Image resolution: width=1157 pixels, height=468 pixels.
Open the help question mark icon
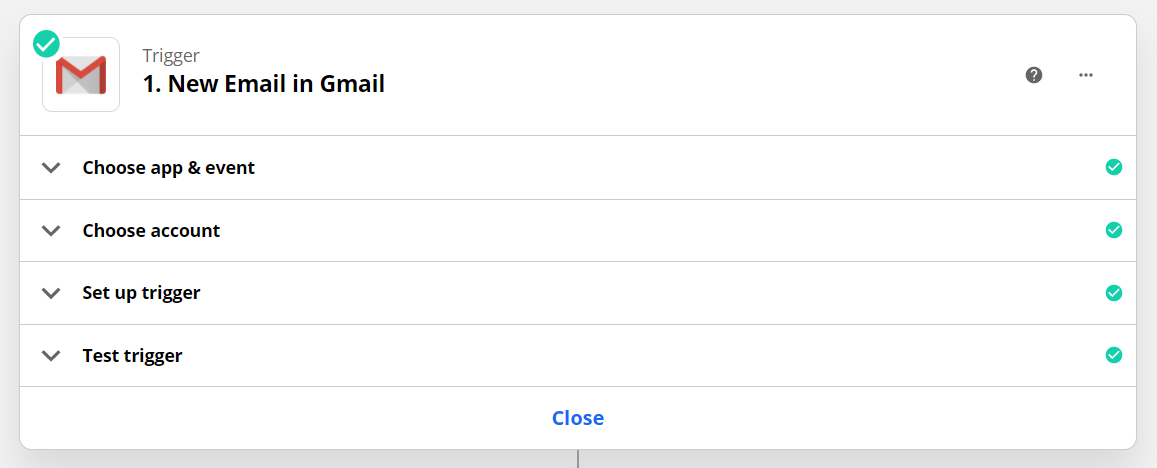[x=1034, y=75]
